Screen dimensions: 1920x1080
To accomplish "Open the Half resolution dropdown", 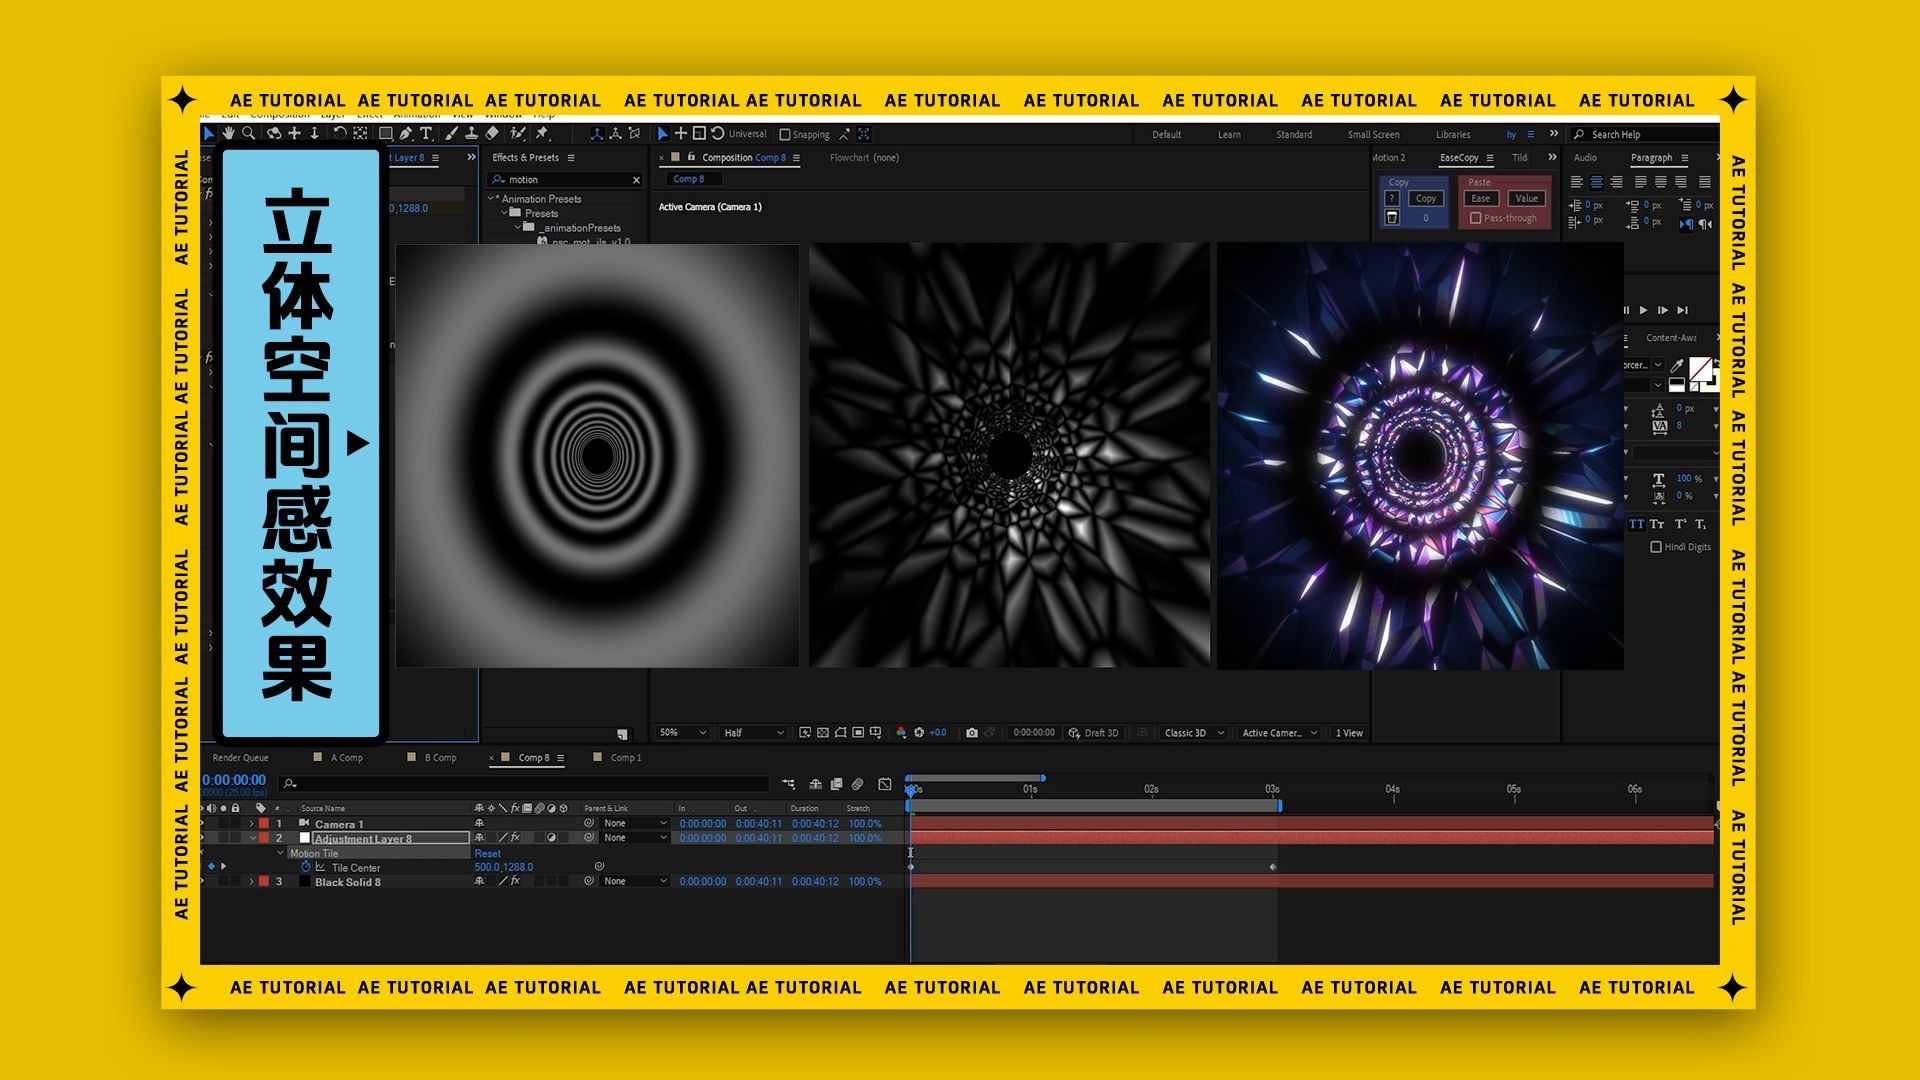I will [753, 733].
